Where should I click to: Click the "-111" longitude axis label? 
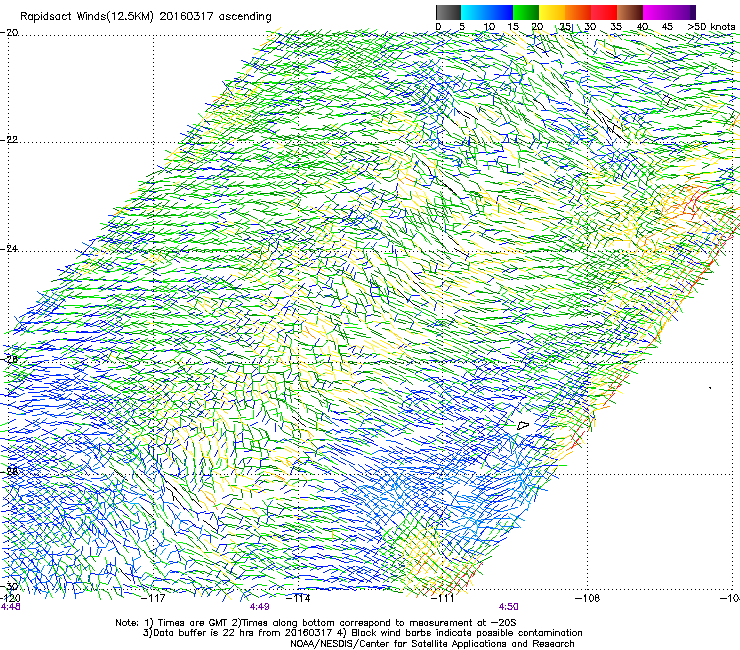[443, 598]
